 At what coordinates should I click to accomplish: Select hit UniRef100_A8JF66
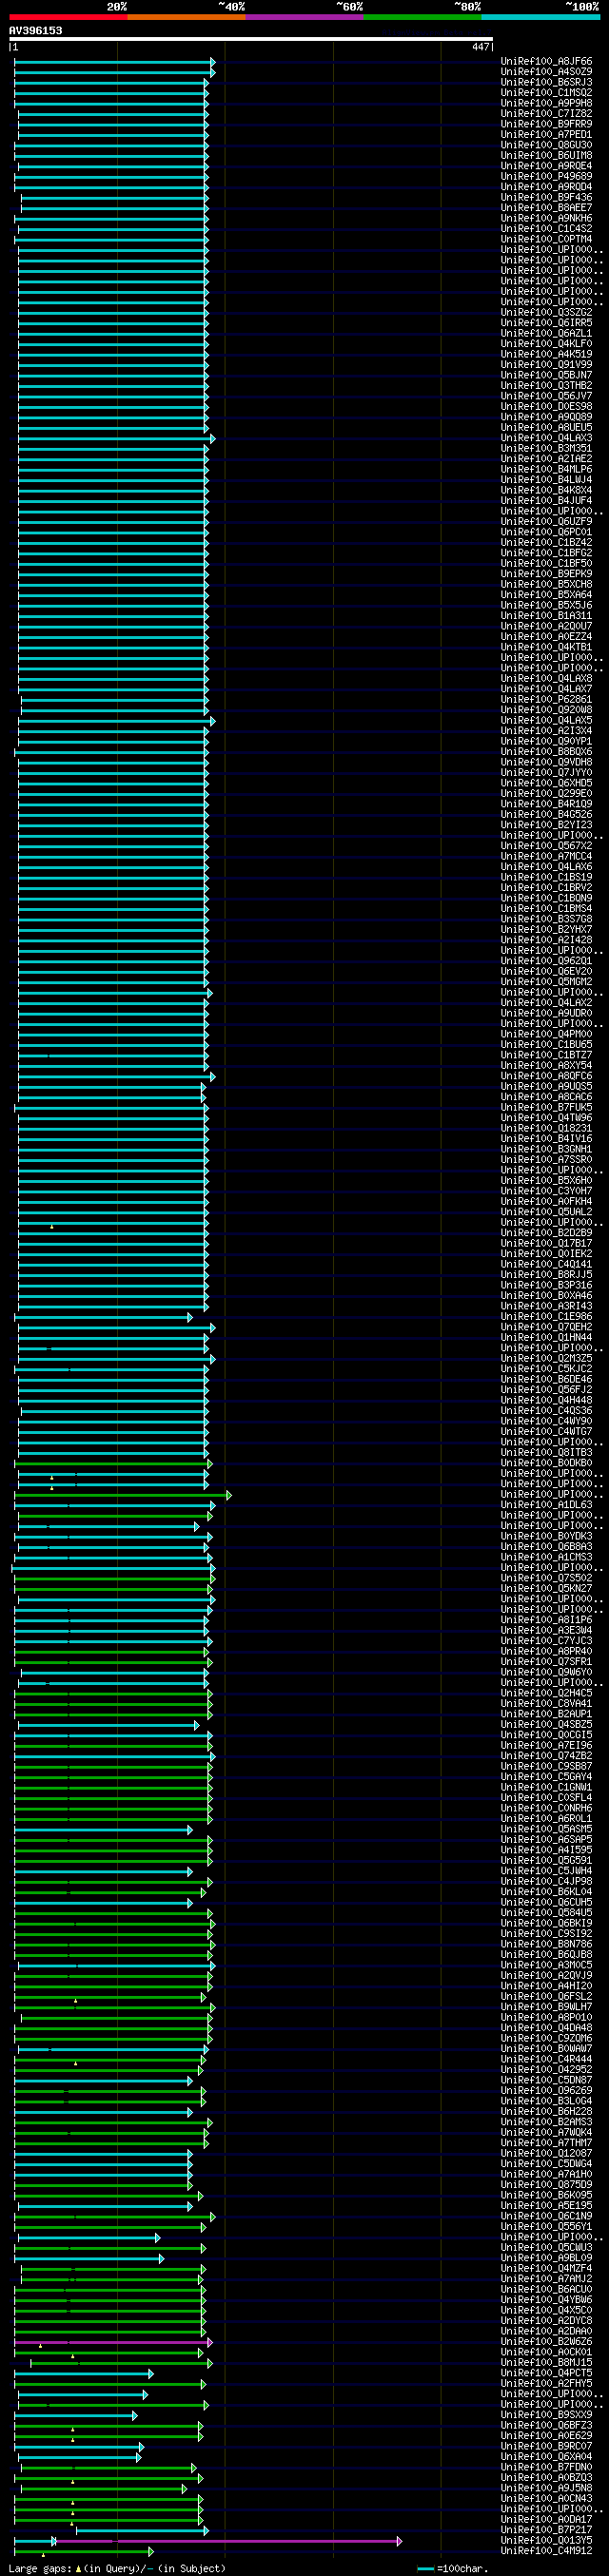pos(546,62)
